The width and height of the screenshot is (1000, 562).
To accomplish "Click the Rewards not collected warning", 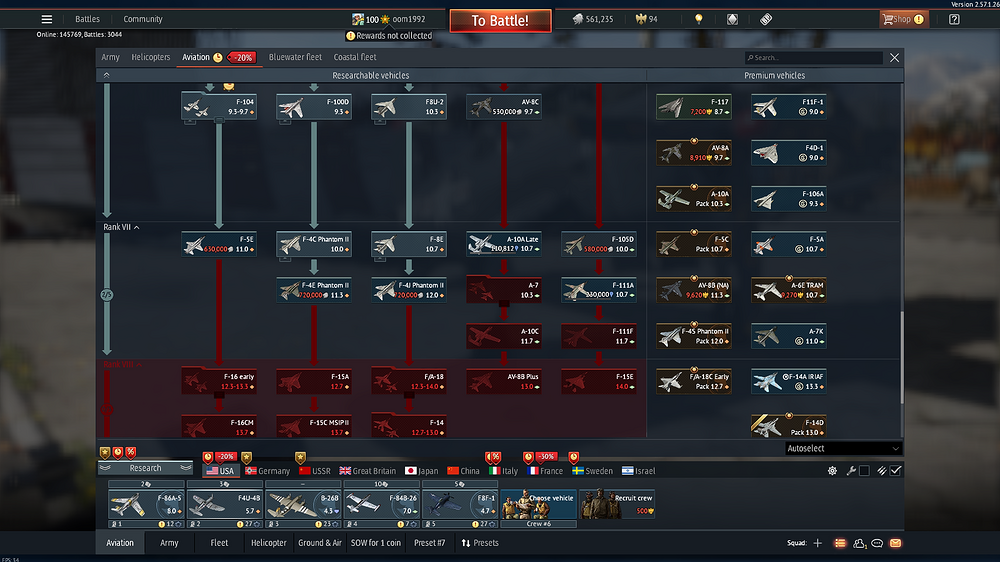I will [389, 36].
